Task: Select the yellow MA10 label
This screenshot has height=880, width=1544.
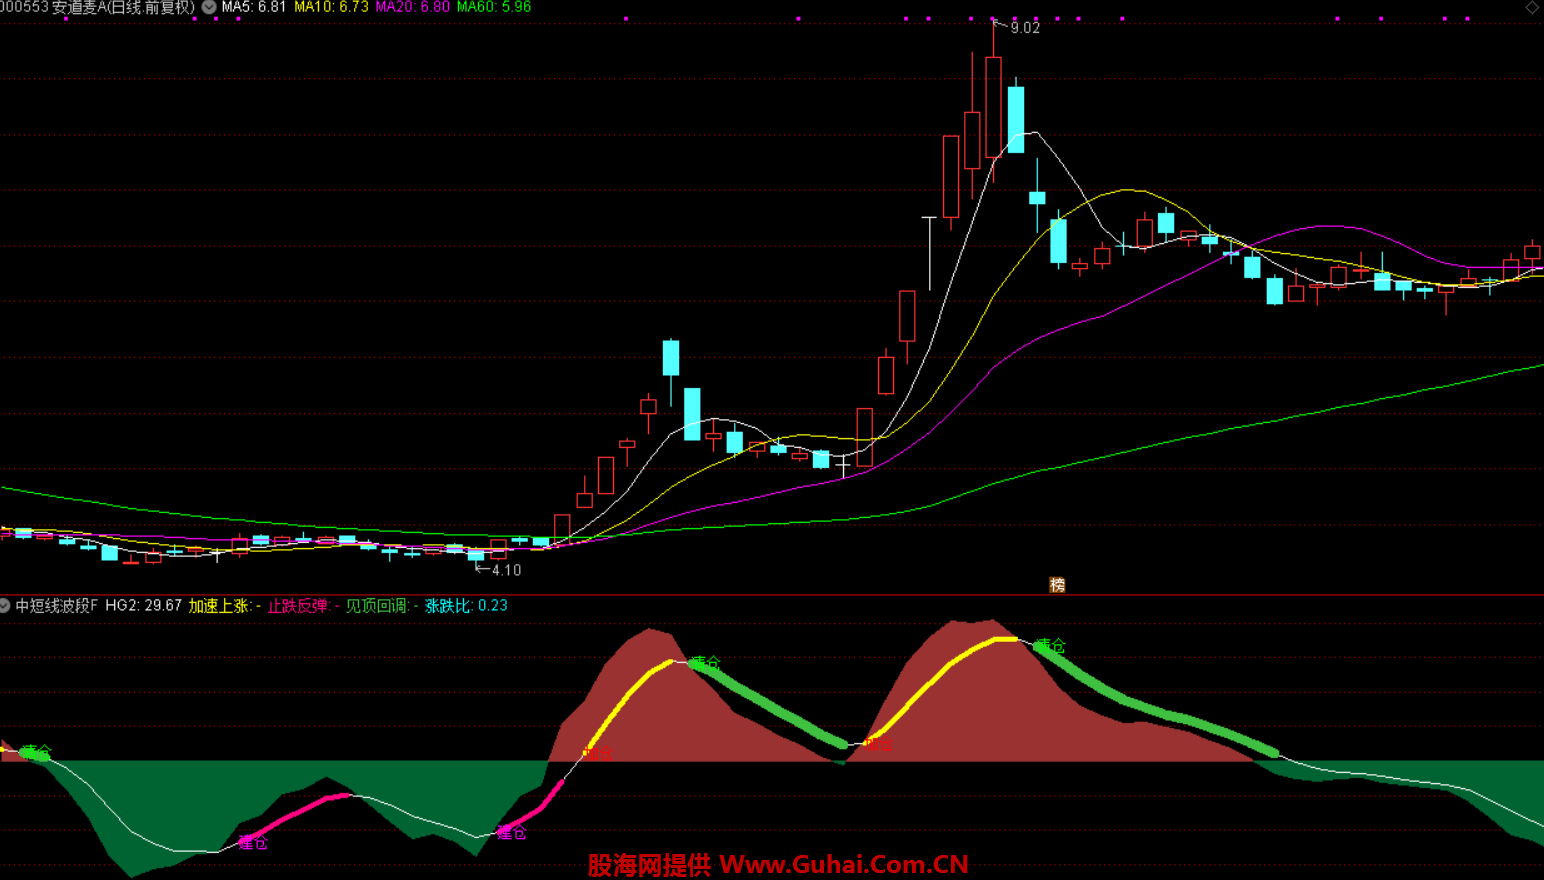Action: [331, 7]
